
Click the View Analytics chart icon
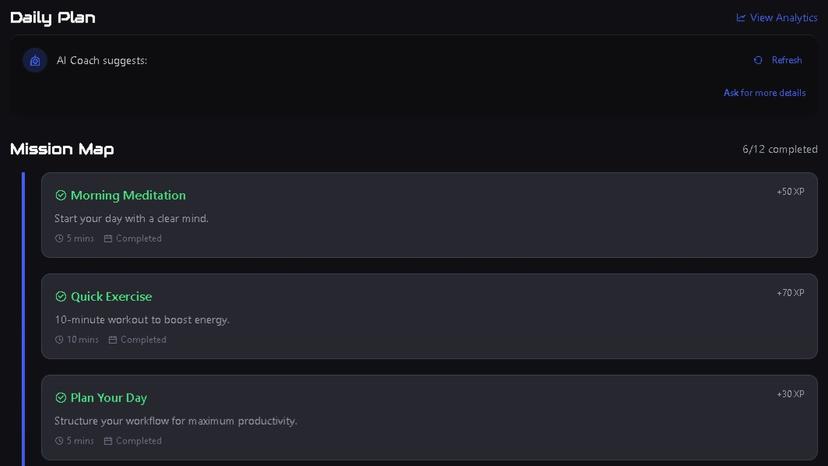741,17
